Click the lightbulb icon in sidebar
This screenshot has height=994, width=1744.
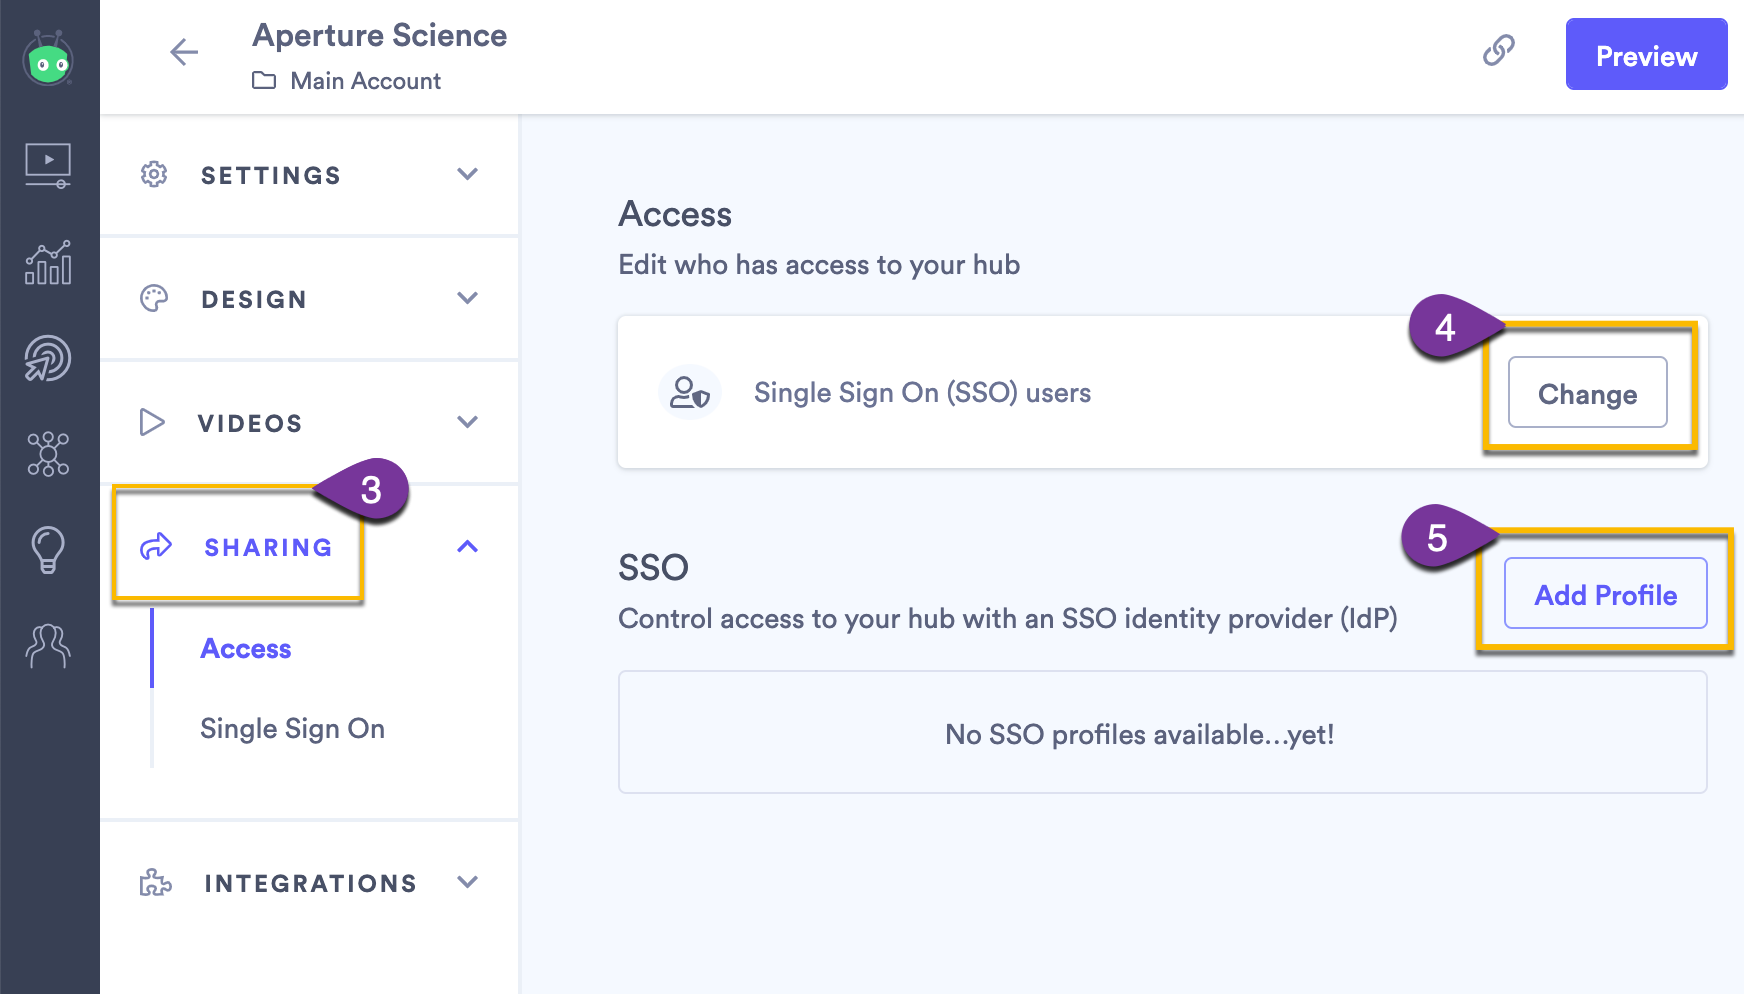(48, 551)
